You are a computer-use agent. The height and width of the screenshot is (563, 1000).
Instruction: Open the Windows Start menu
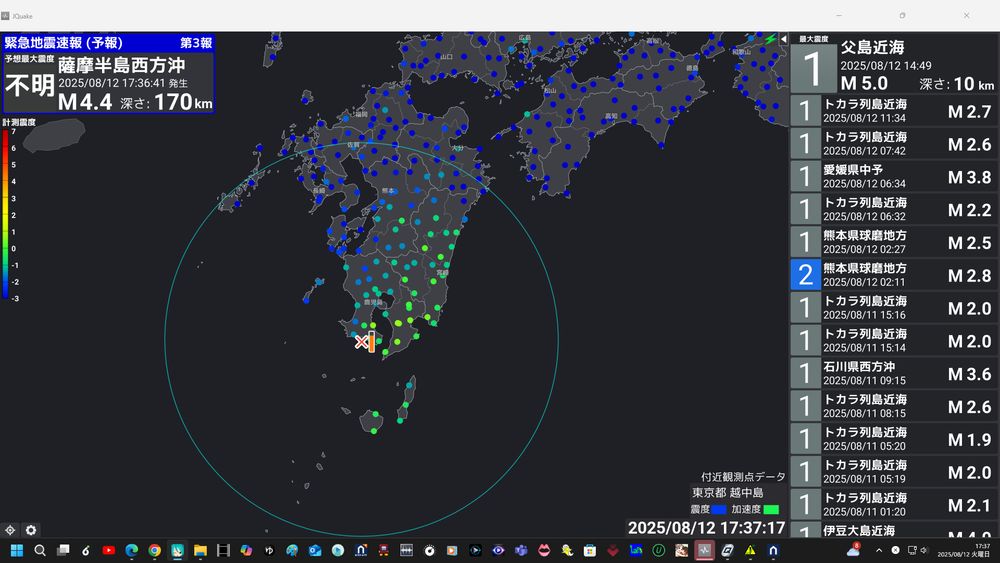click(17, 550)
